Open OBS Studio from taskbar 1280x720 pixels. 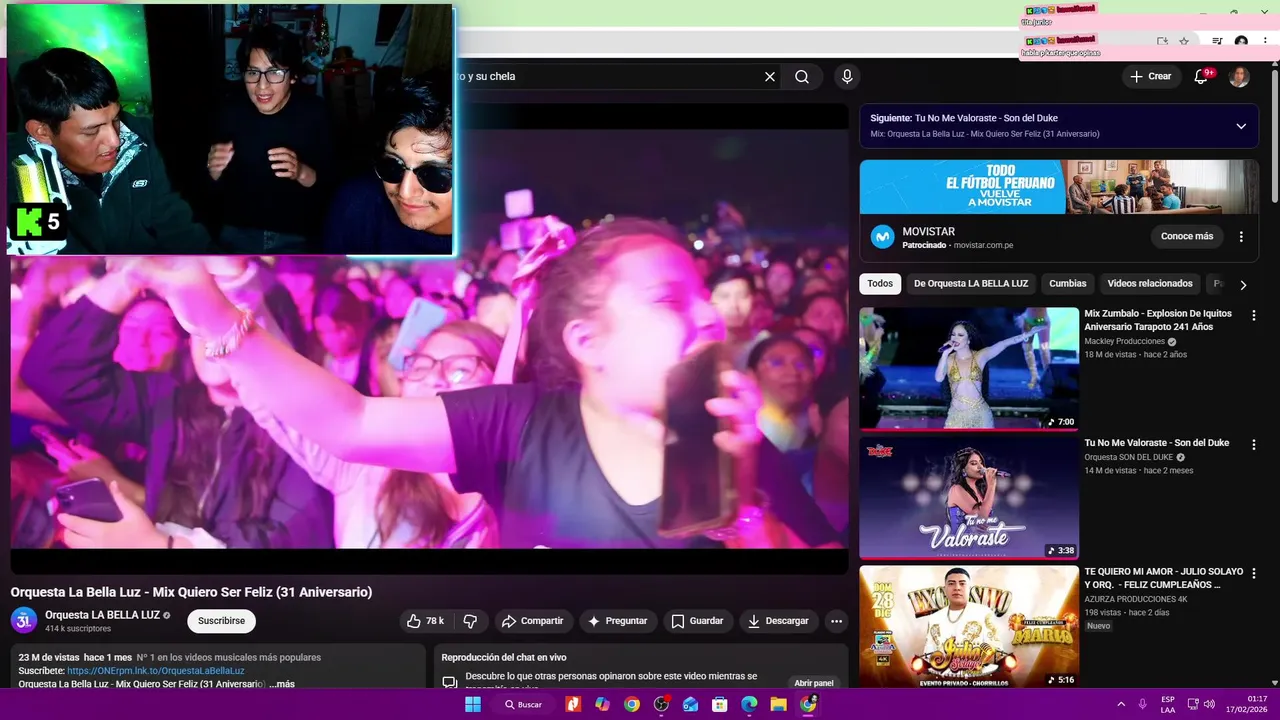point(661,704)
